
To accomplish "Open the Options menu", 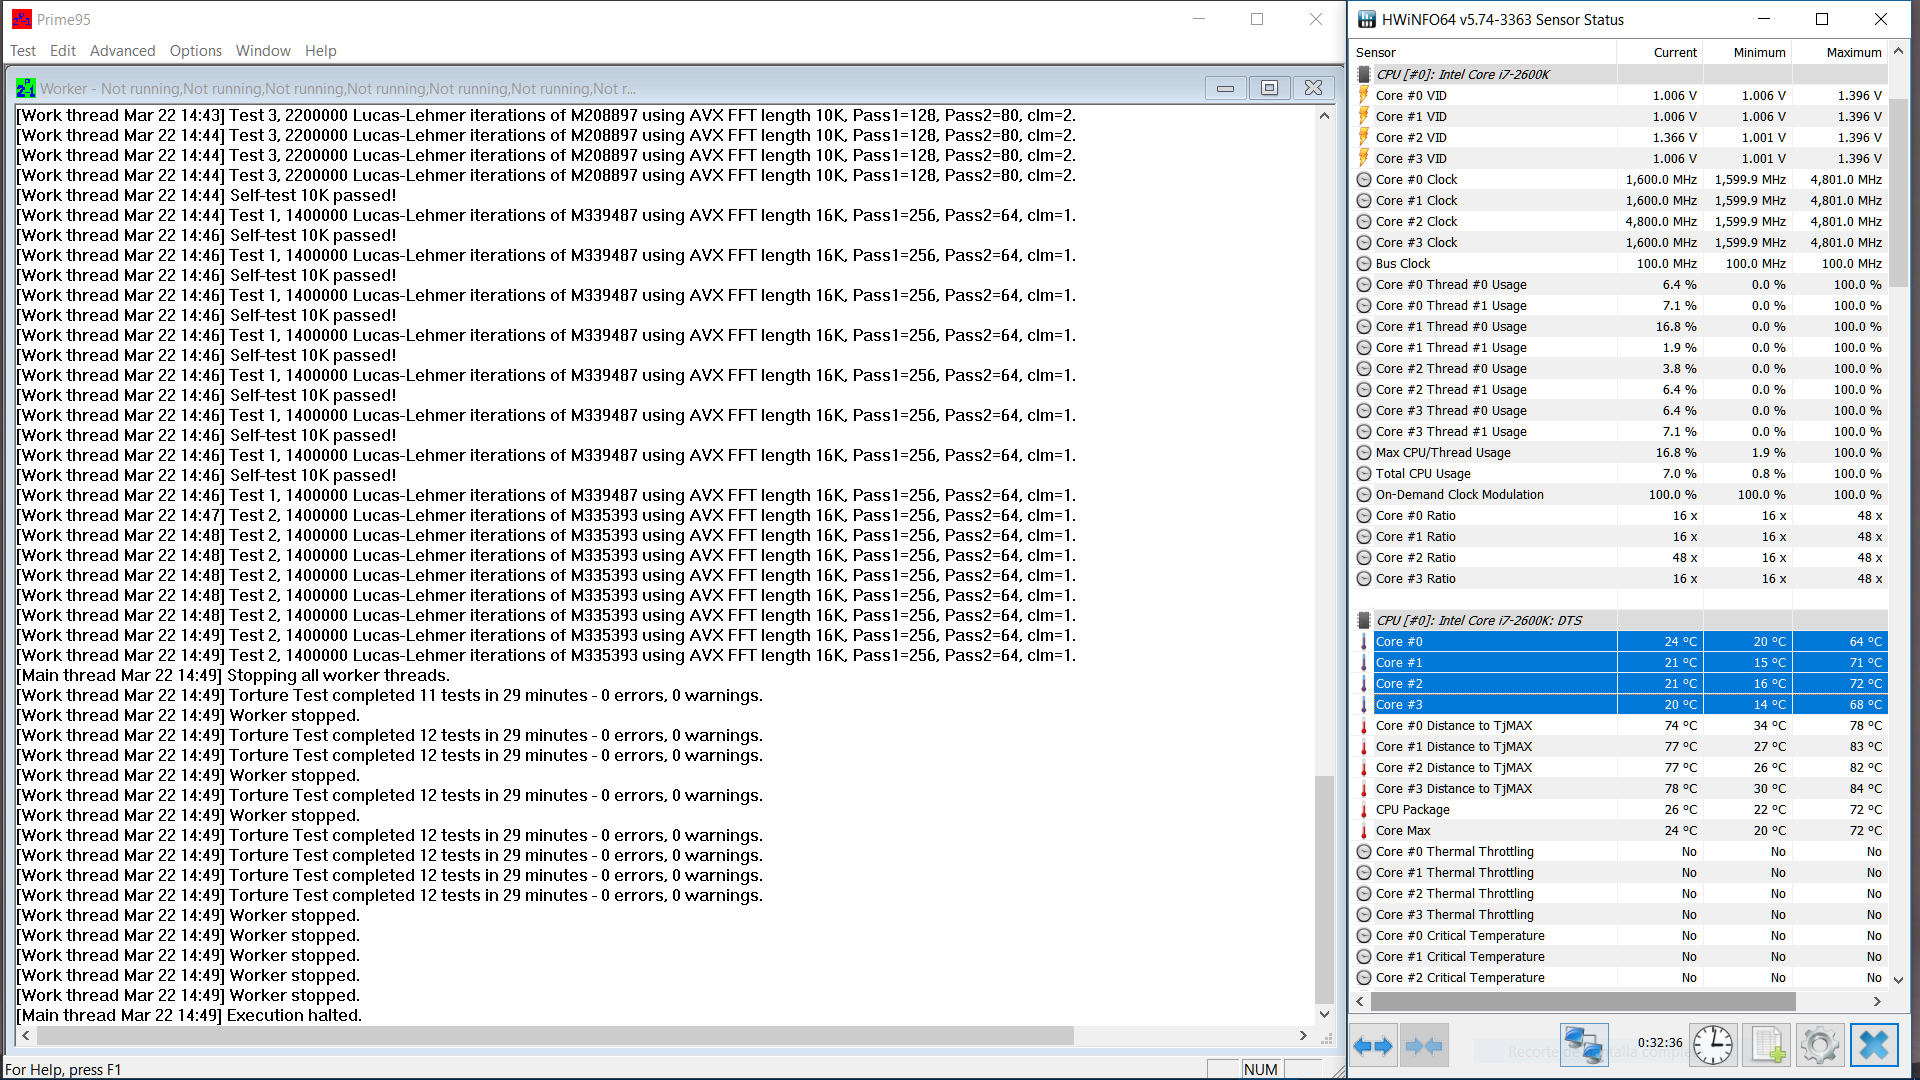I will [x=195, y=51].
